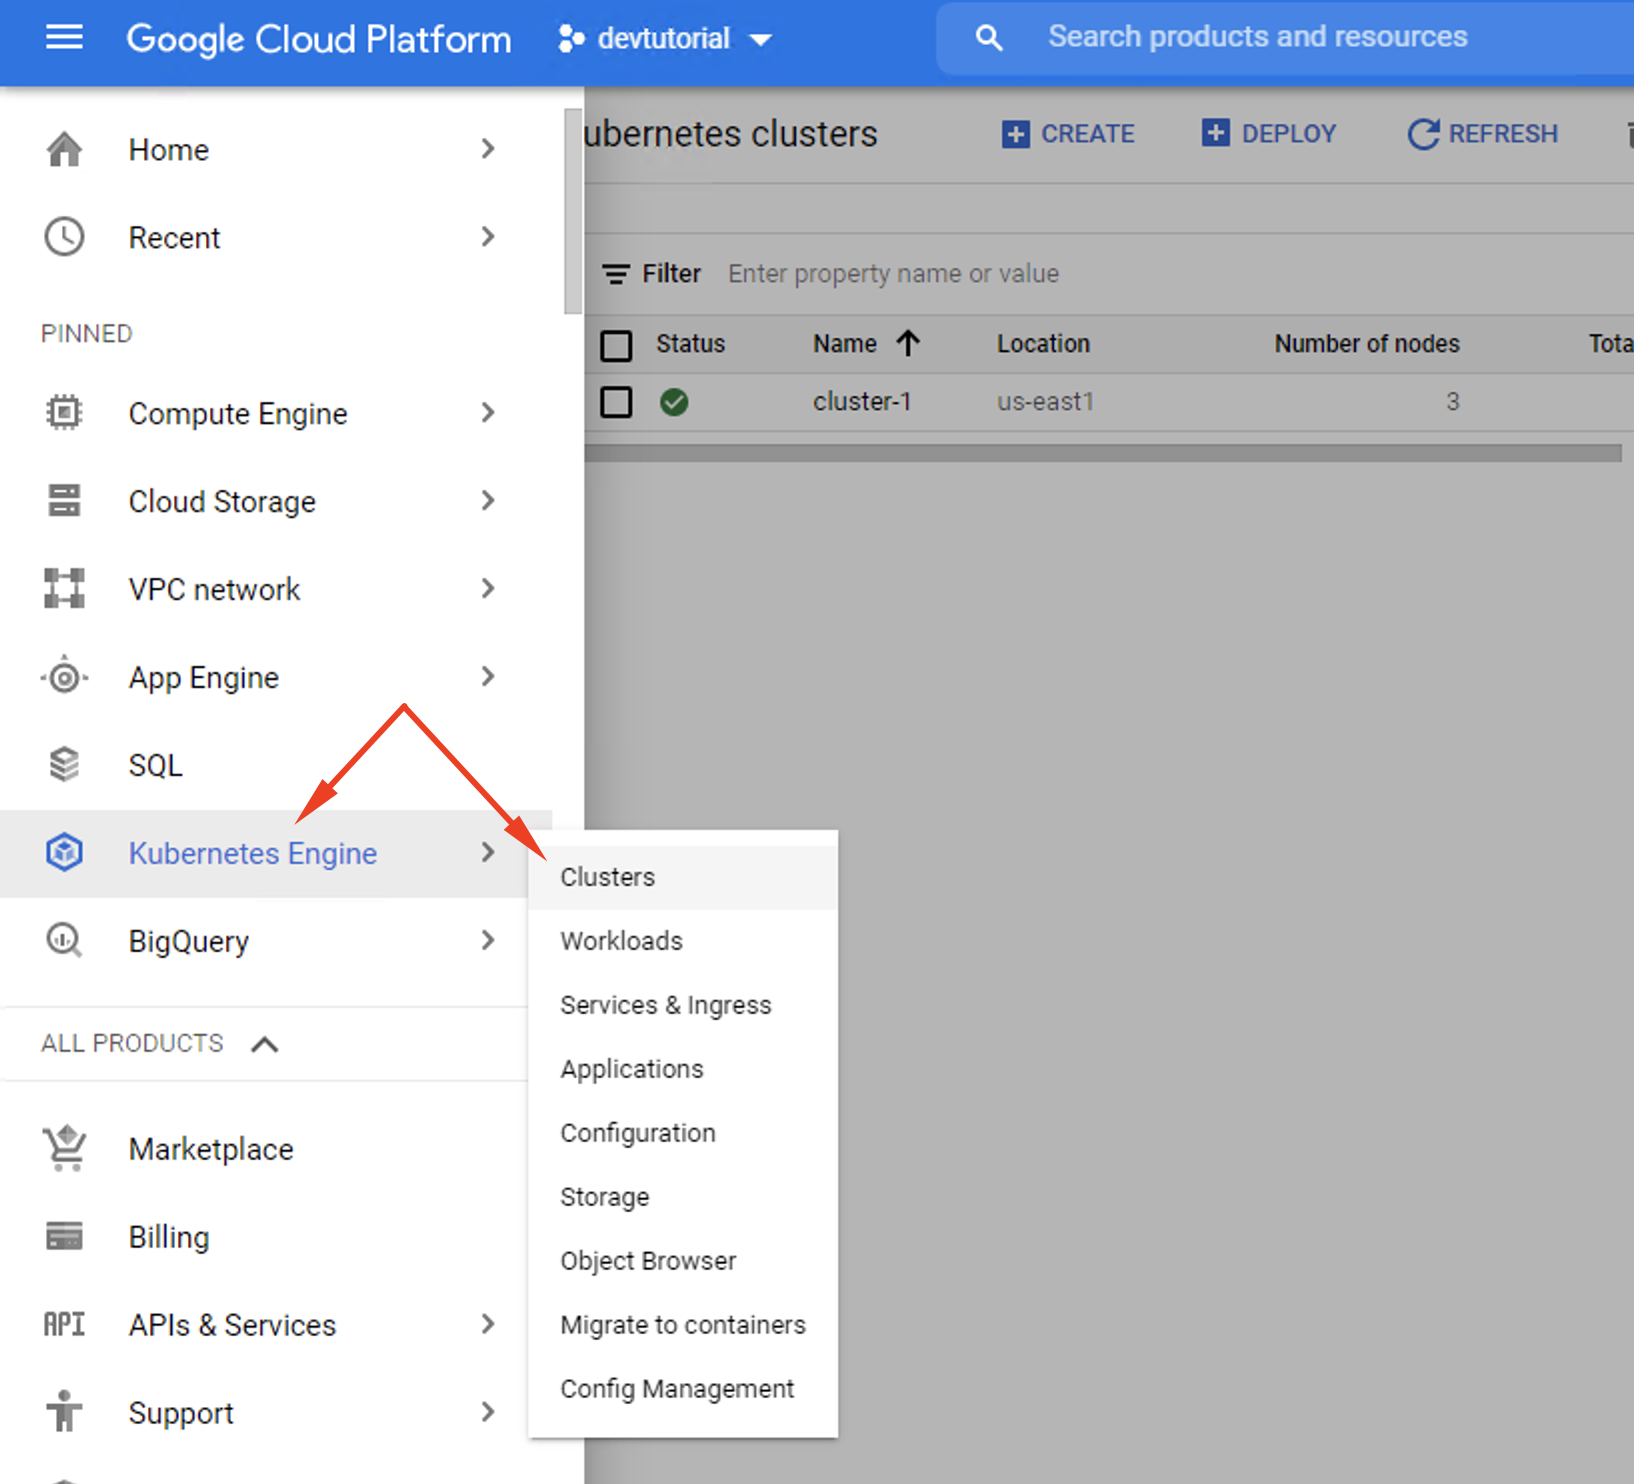
Task: Click the App Engine icon
Action: 64,677
